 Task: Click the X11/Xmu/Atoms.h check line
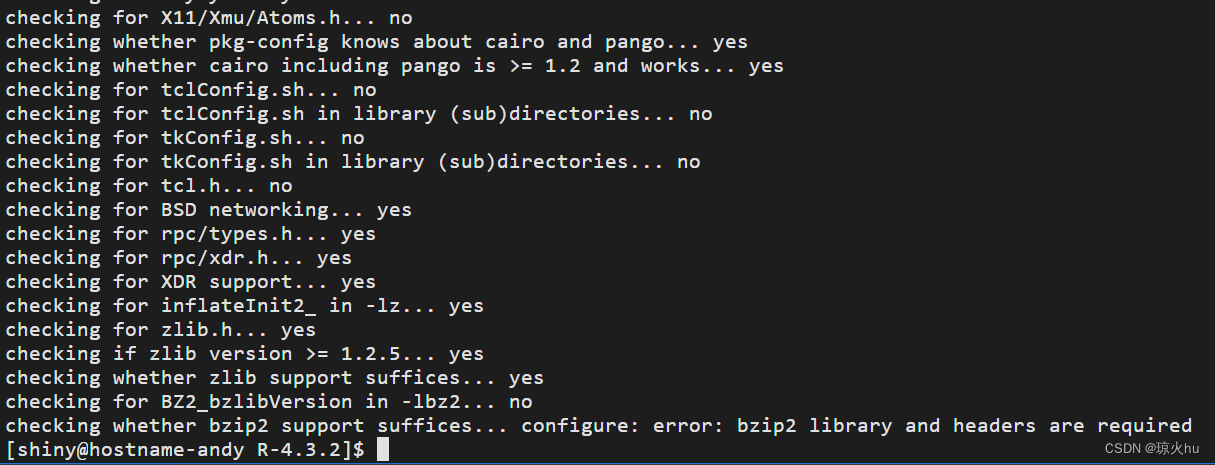coord(208,18)
